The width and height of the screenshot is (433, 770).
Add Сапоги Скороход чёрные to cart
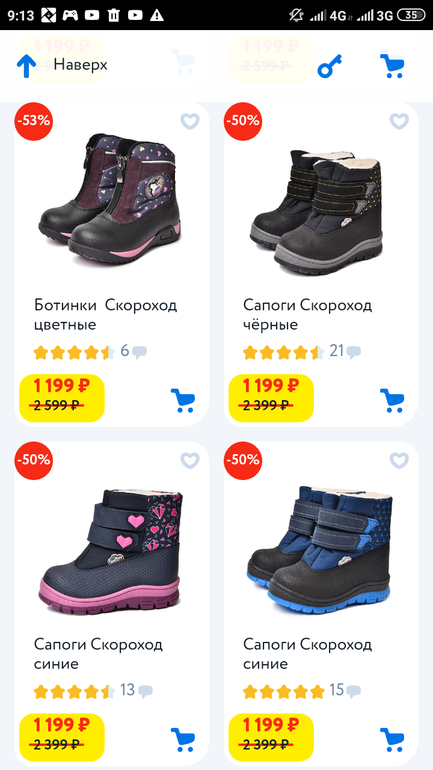(x=392, y=400)
